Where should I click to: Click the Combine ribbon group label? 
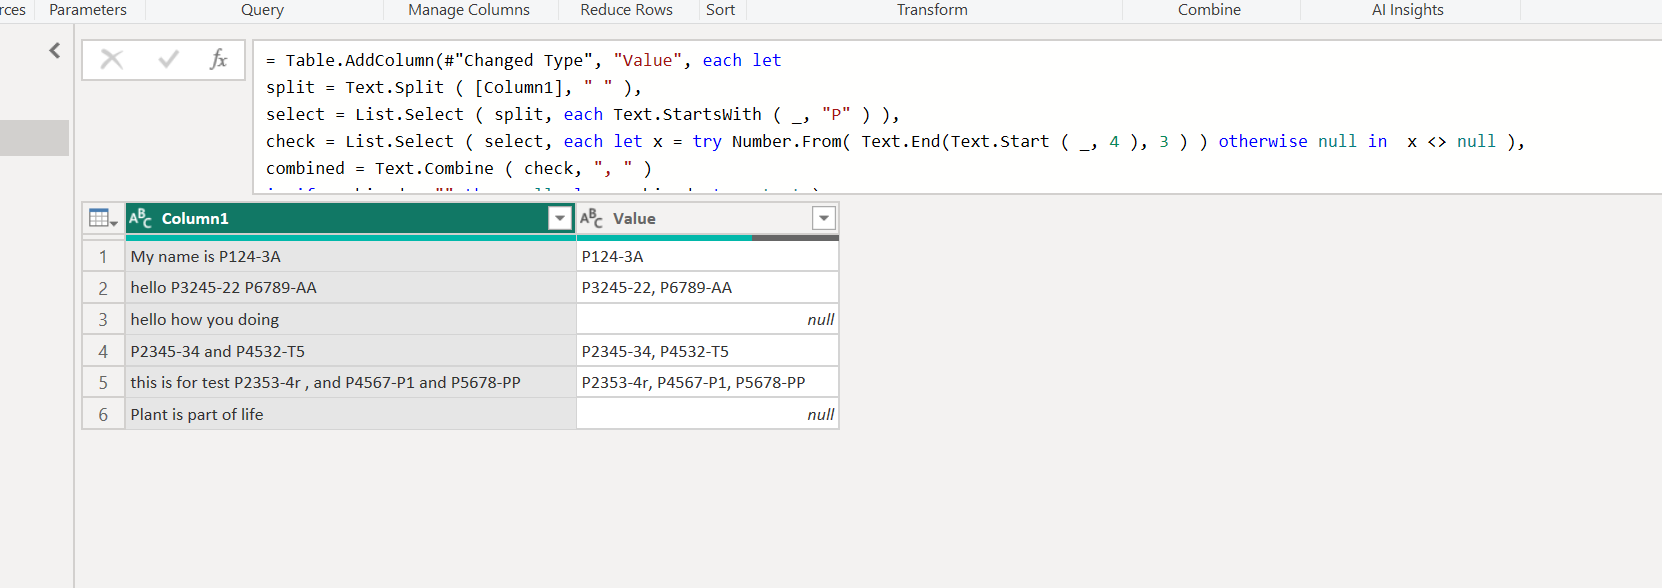[1209, 10]
